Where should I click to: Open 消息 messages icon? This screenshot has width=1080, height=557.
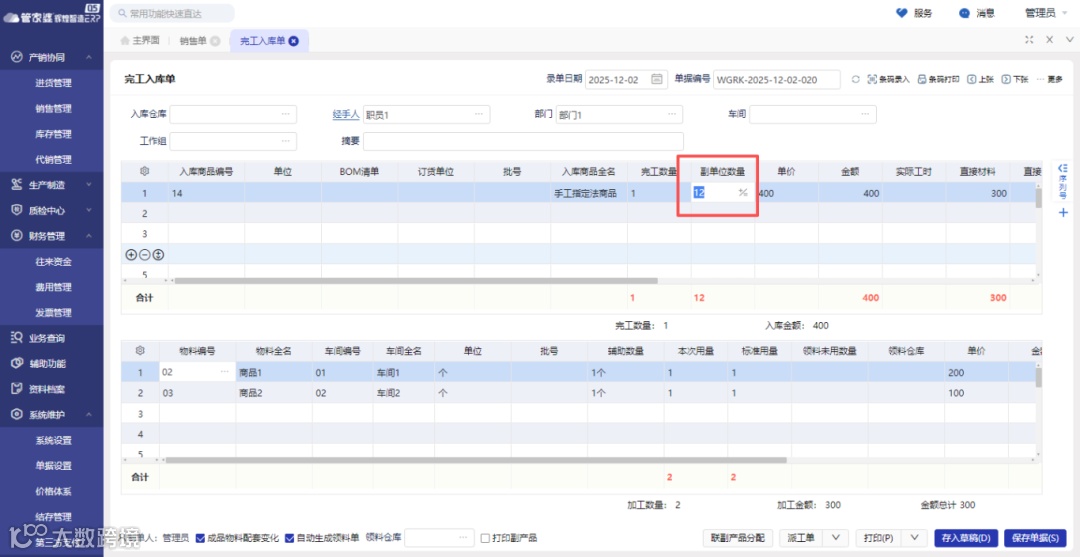click(964, 12)
